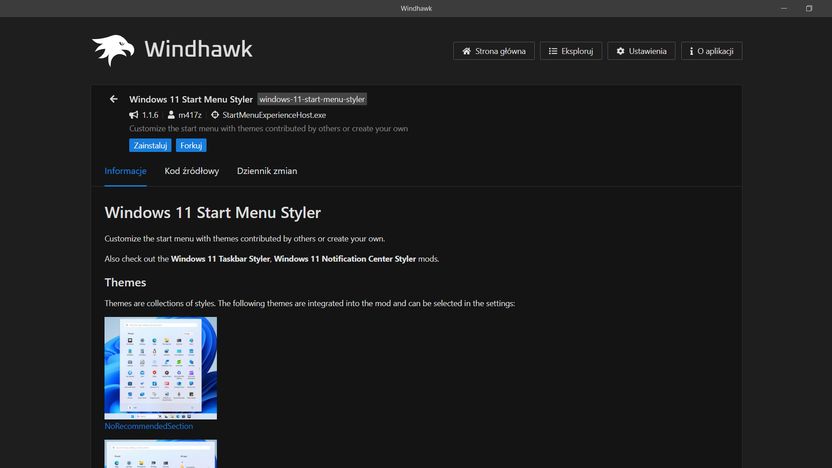Open the Windows 11 Taskbar Styler link
832x468 pixels.
point(220,259)
